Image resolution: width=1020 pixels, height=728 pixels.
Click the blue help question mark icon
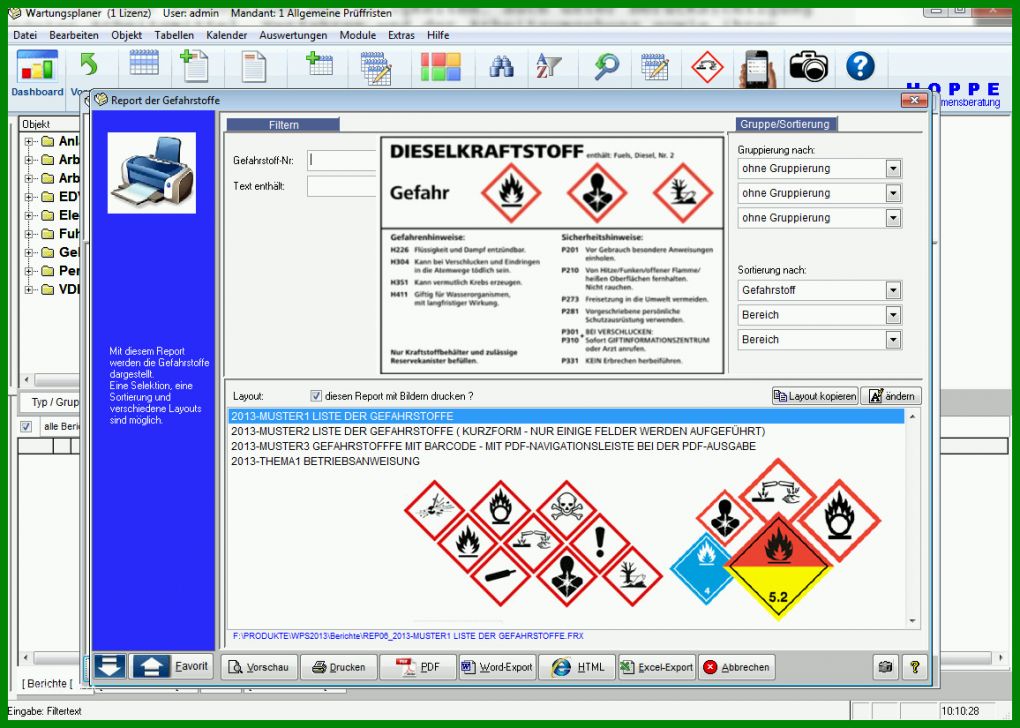tap(860, 66)
